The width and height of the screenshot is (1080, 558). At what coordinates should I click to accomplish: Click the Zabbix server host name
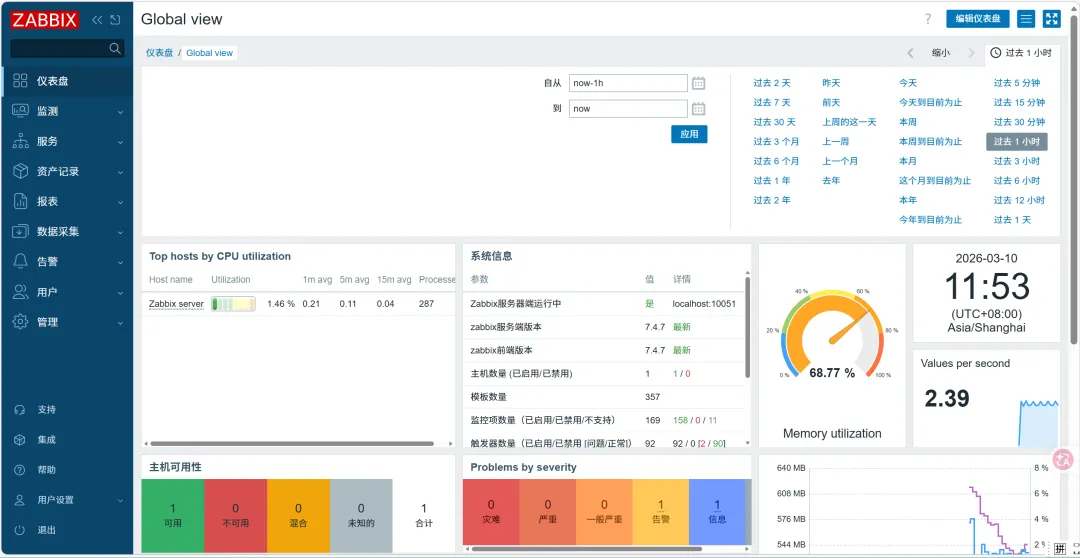click(x=176, y=304)
